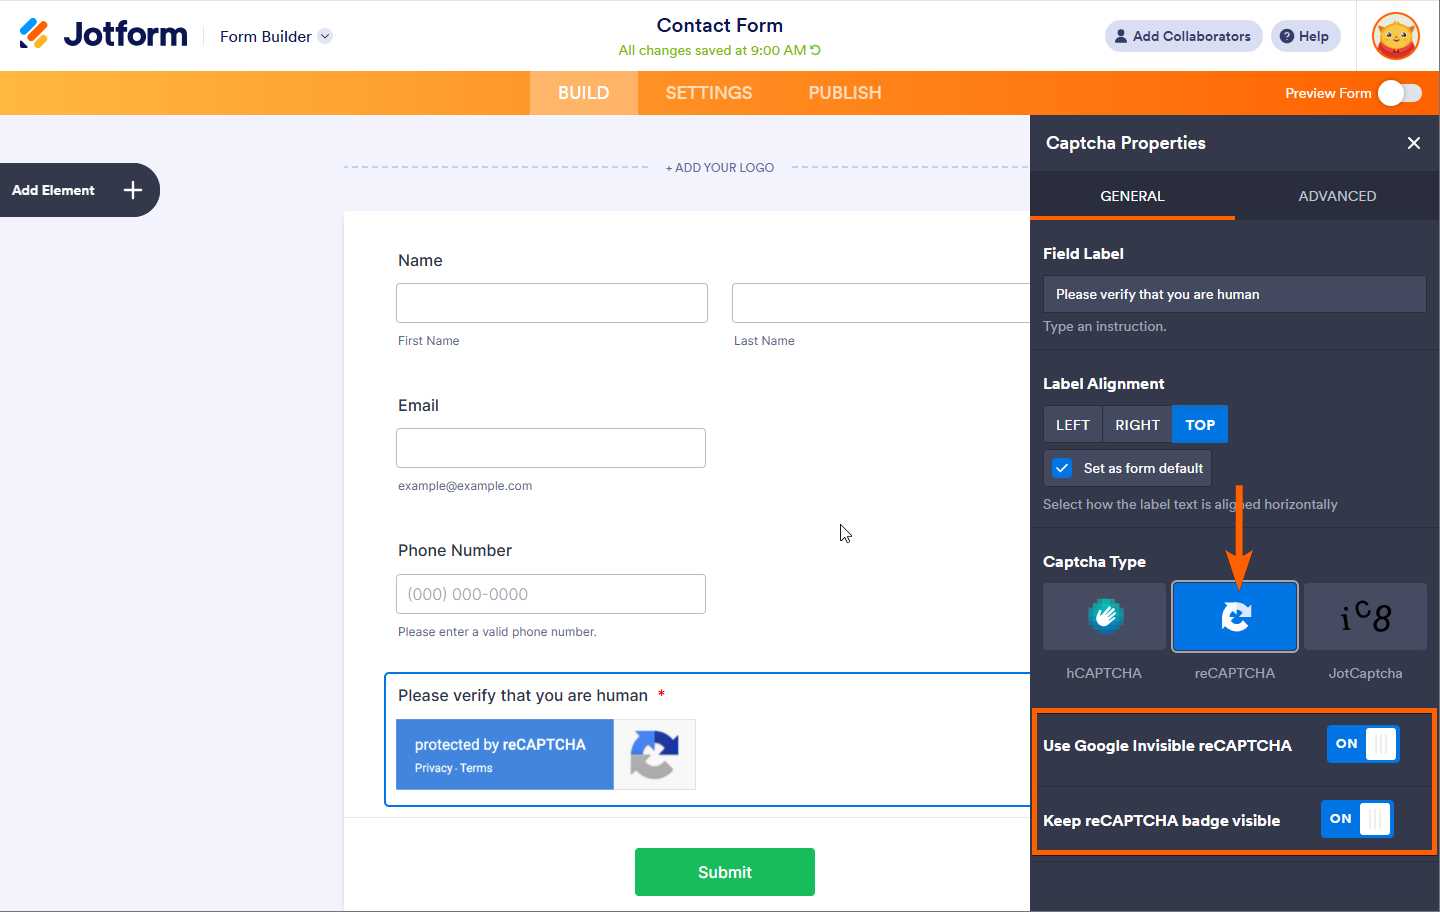Select the hCAPTCHA captcha type icon
Image resolution: width=1440 pixels, height=912 pixels.
[x=1104, y=617]
